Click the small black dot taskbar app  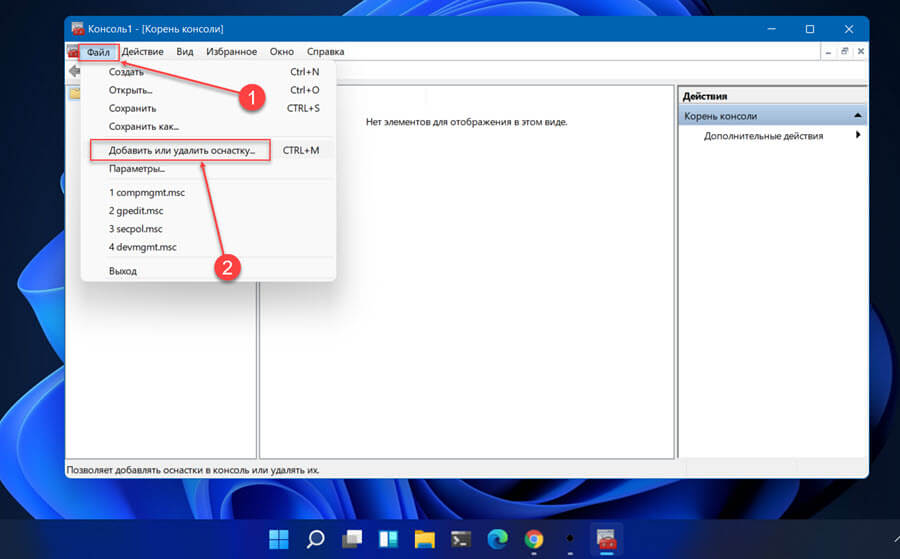[570, 539]
